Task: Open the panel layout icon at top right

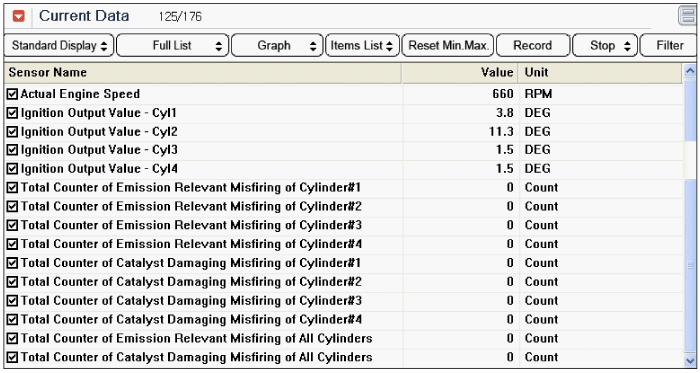Action: tap(688, 16)
